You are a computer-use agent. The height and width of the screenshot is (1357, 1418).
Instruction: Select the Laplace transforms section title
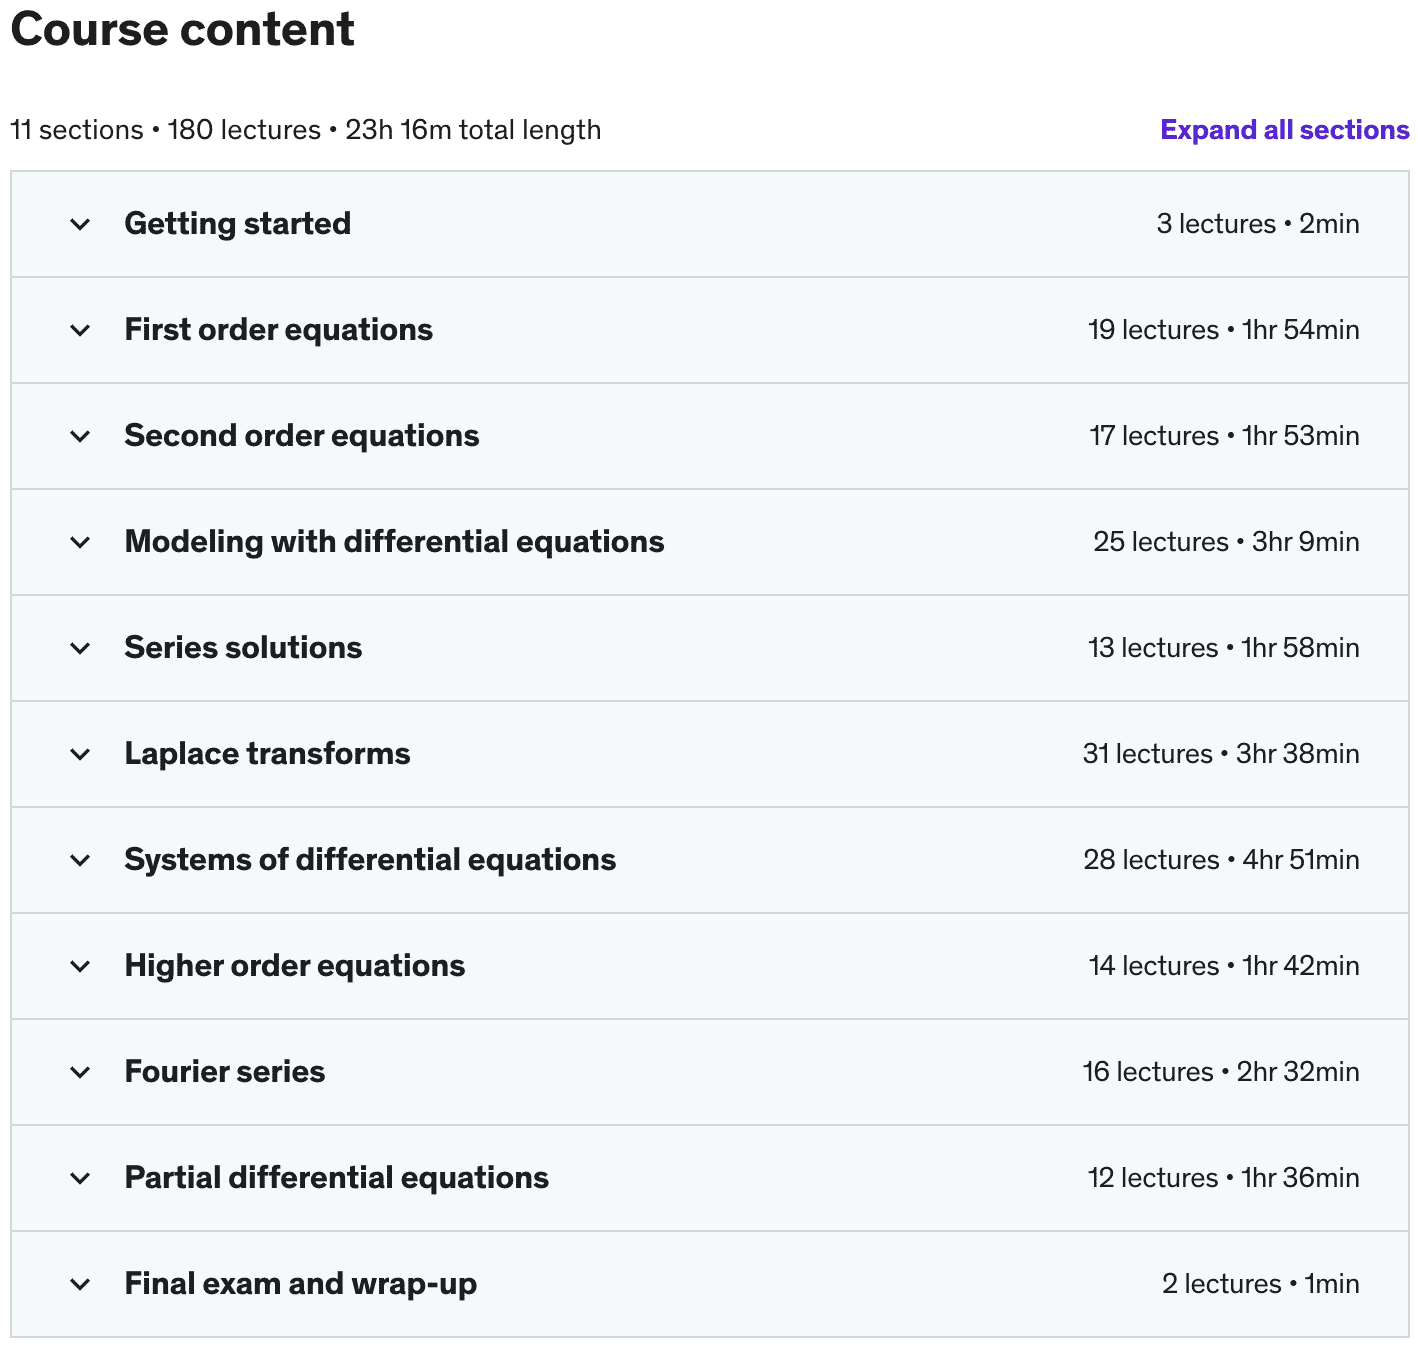click(x=267, y=754)
